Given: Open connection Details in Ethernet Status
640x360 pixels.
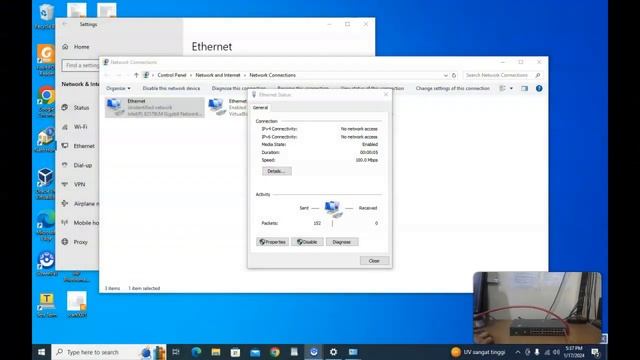Looking at the screenshot, I should [276, 171].
